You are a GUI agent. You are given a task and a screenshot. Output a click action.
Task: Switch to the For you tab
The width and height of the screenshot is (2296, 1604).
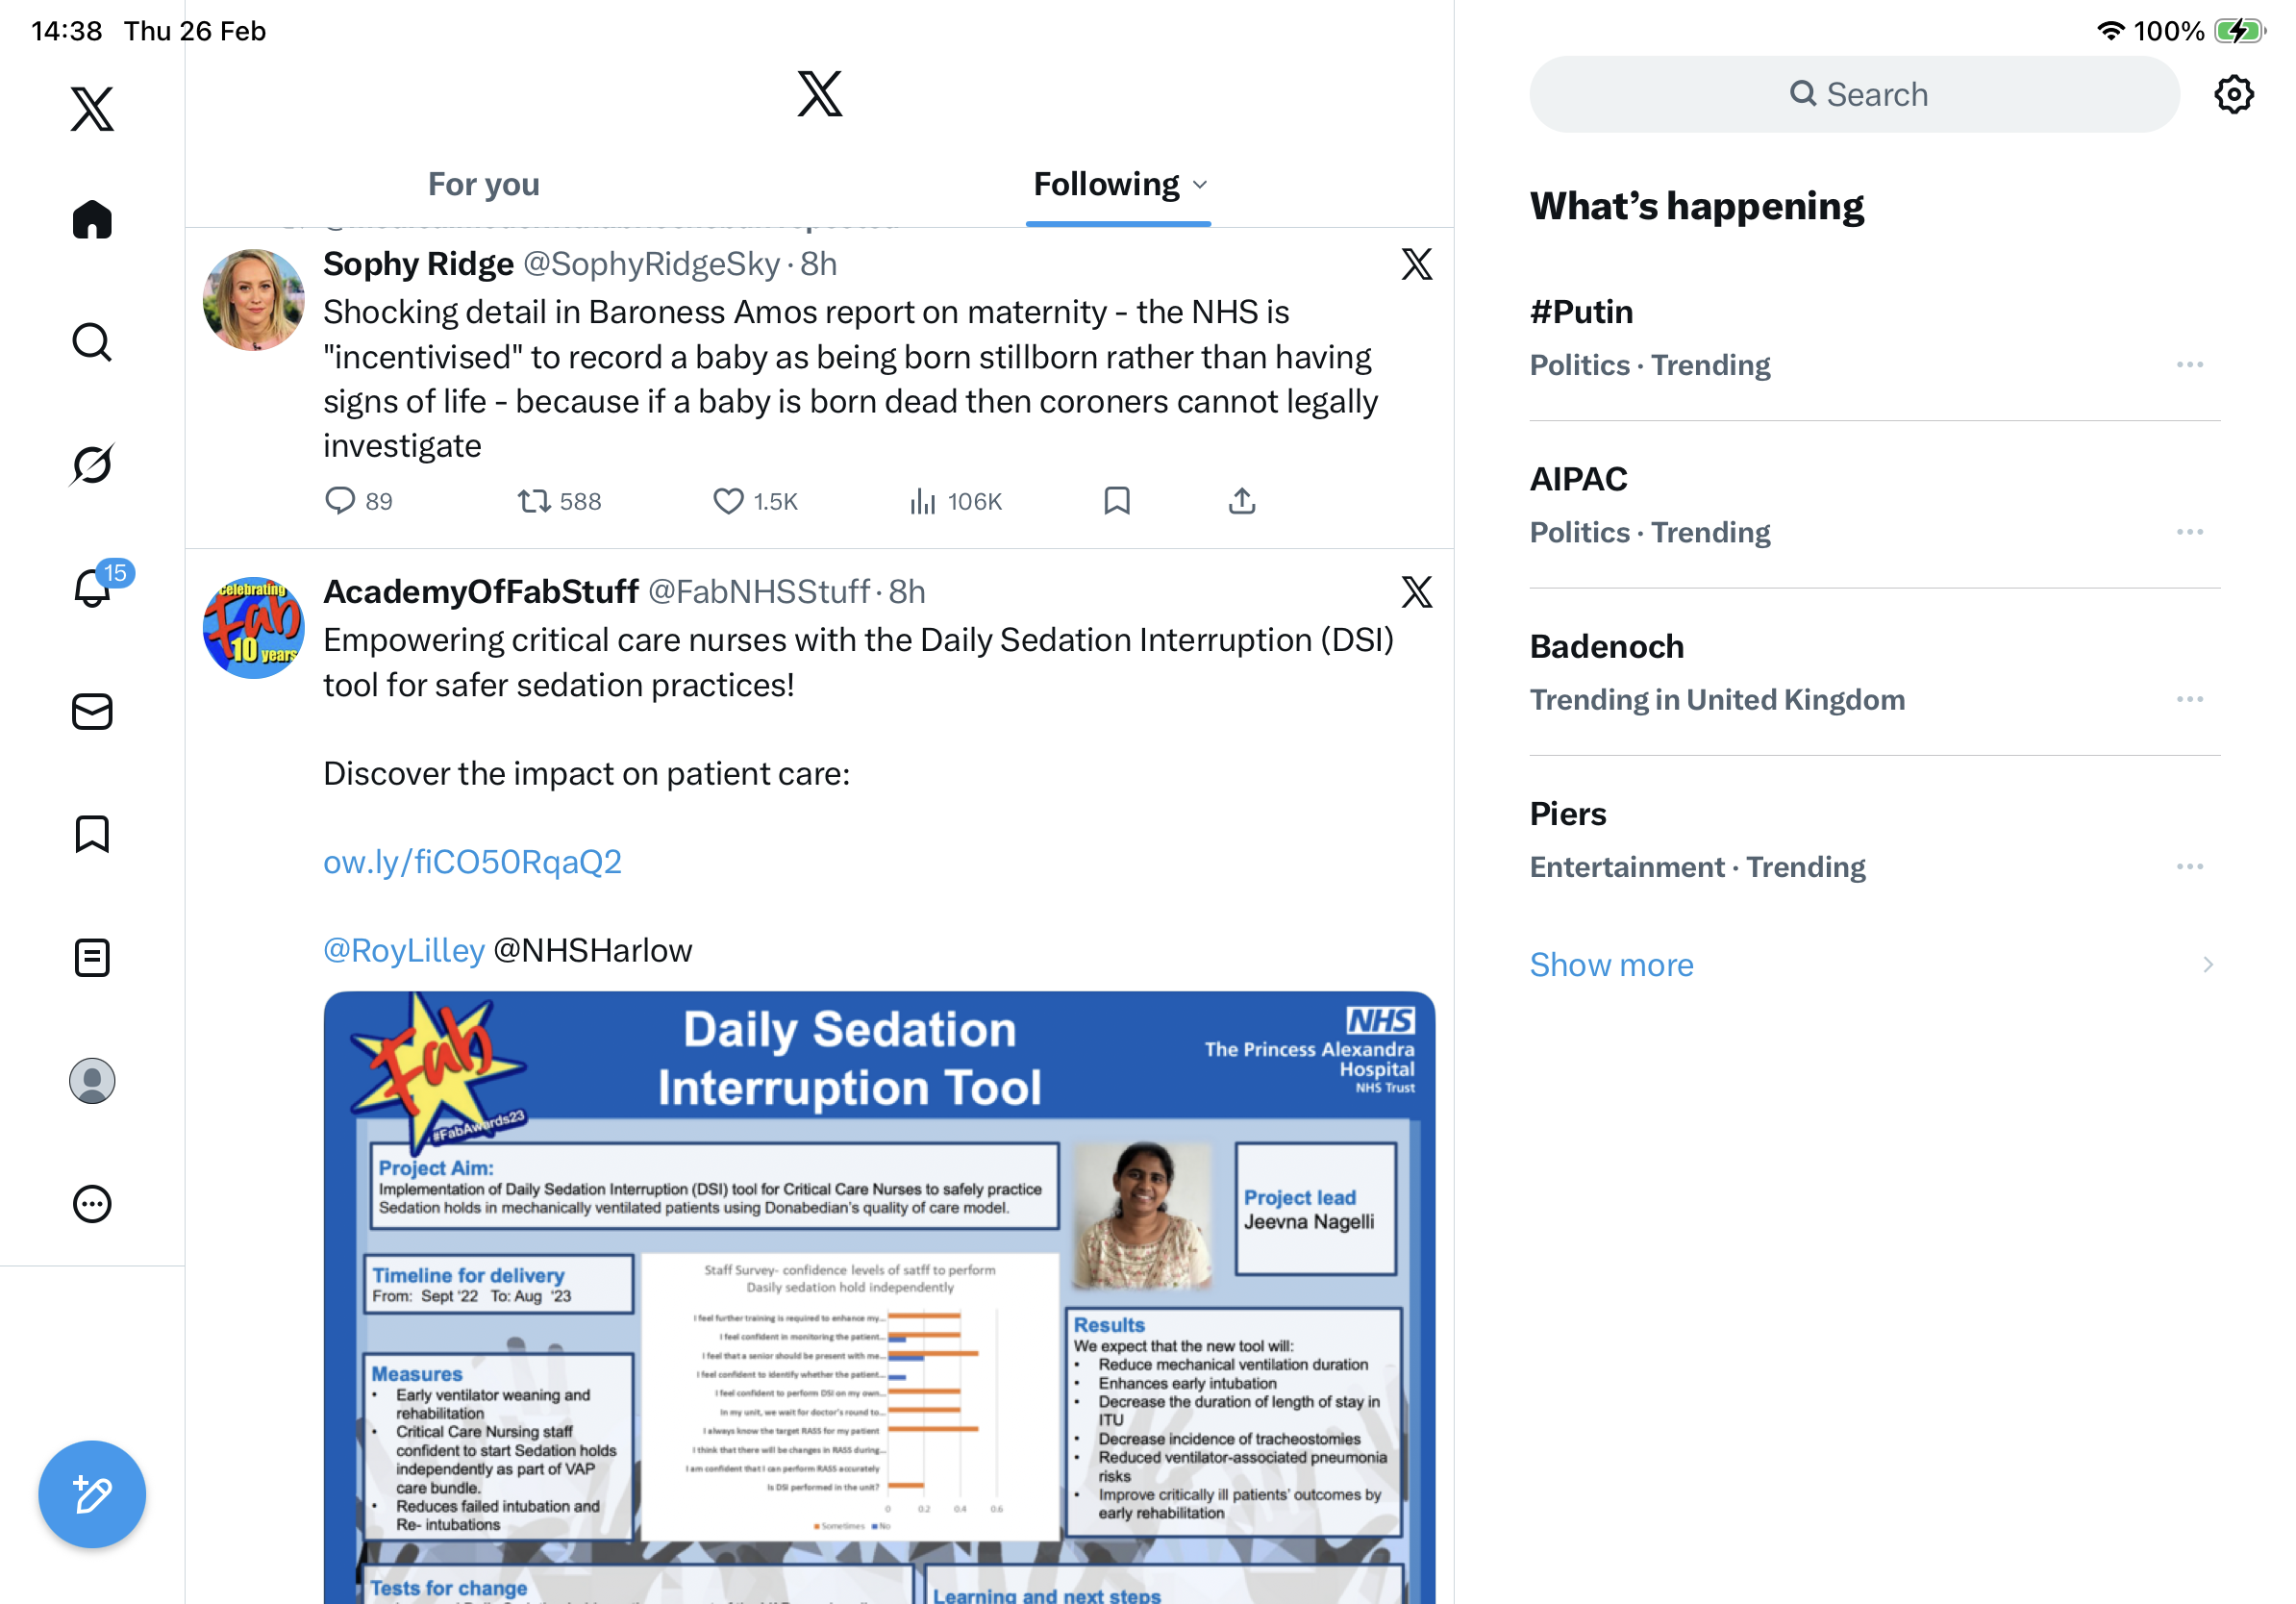click(484, 185)
